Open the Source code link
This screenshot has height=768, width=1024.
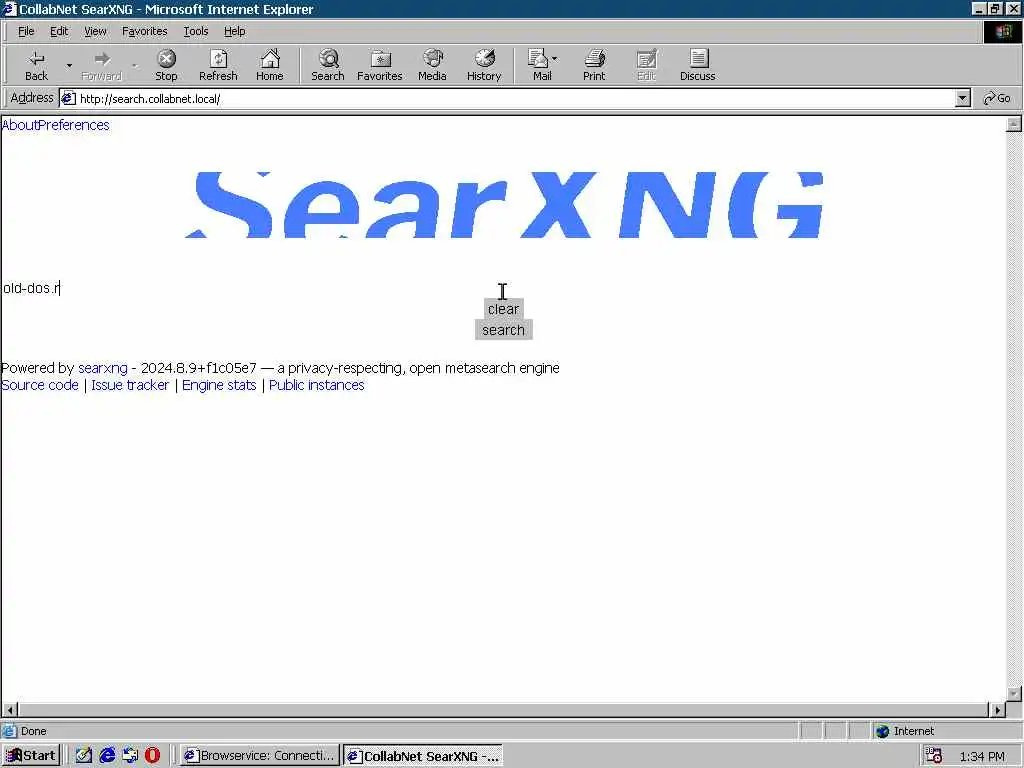[x=40, y=385]
